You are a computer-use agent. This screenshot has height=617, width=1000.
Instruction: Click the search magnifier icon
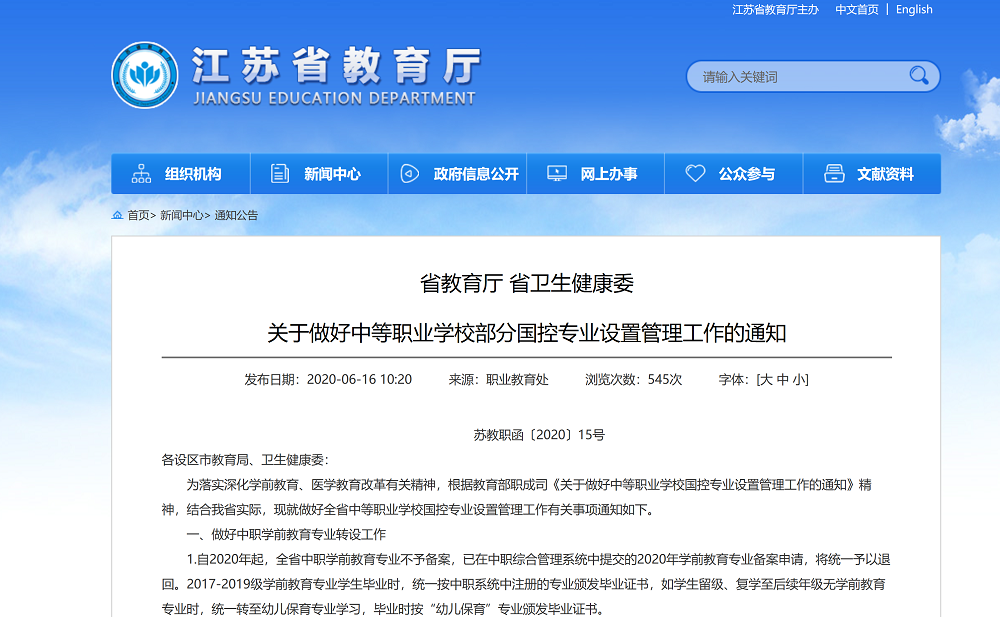pyautogui.click(x=918, y=76)
